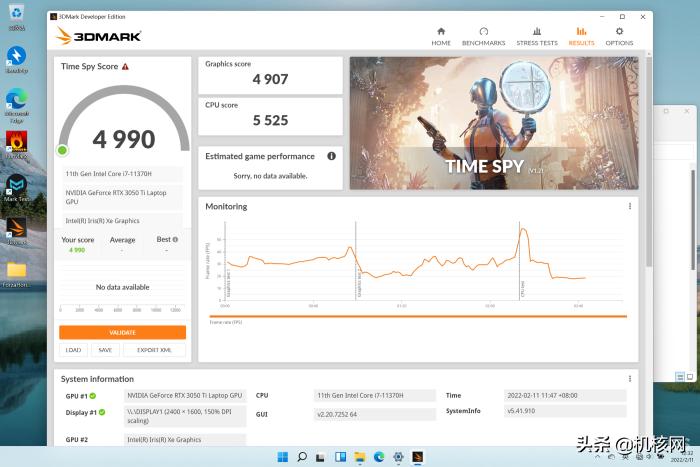Click the orange Frame rate (FPS) legend bar
700x467 pixels.
pos(418,317)
